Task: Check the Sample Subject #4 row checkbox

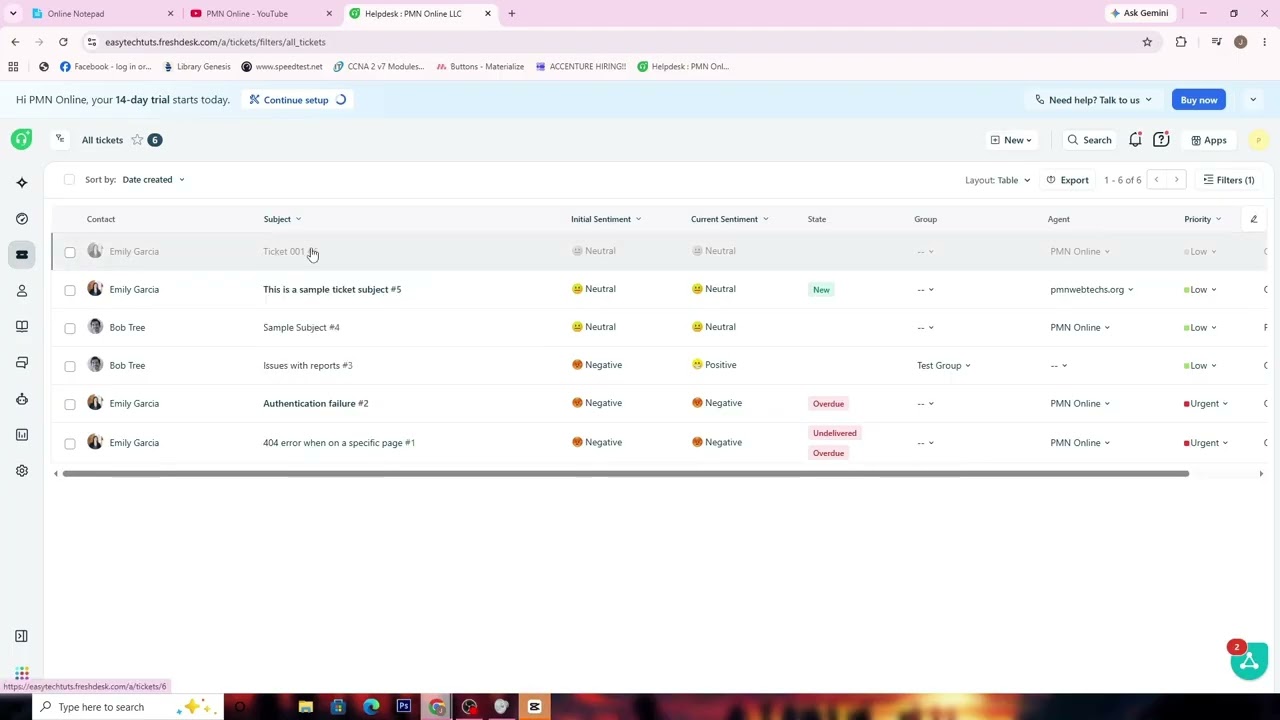Action: pyautogui.click(x=70, y=328)
